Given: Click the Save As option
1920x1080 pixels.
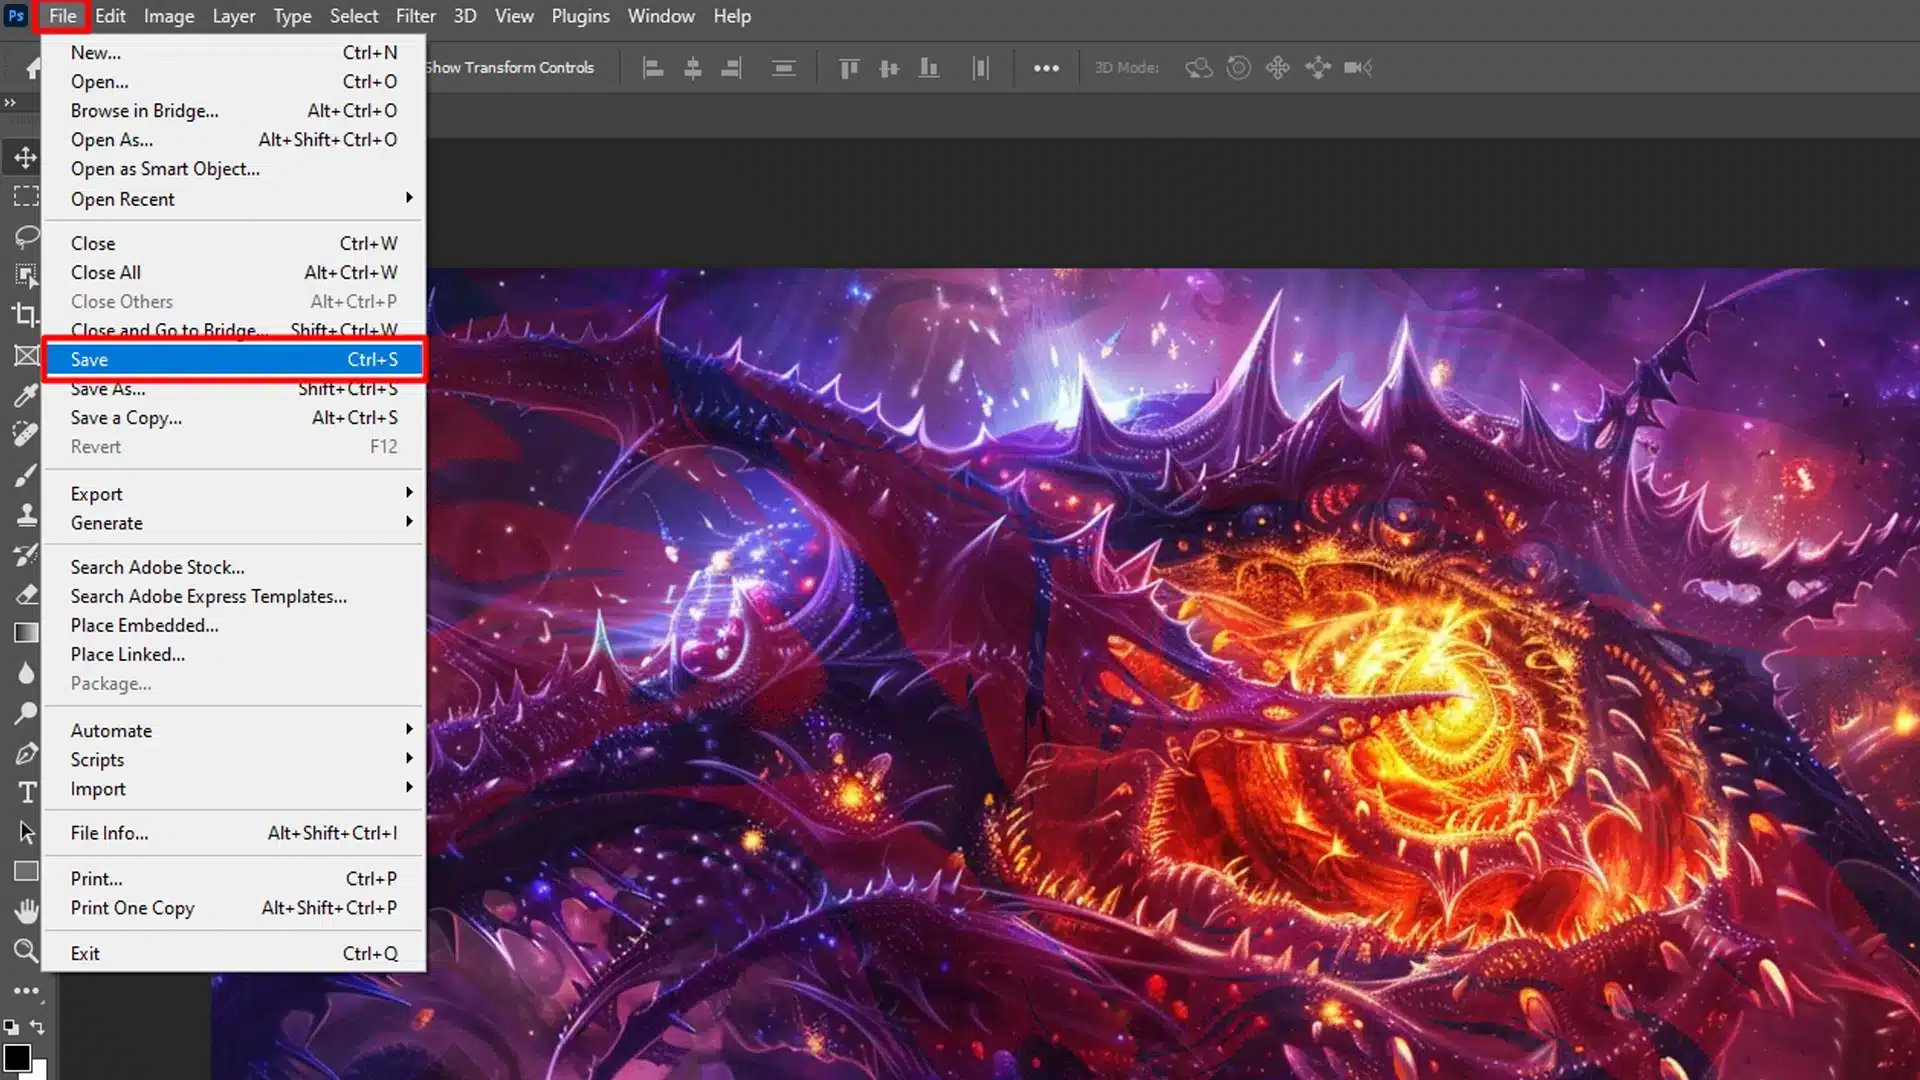Looking at the screenshot, I should point(108,389).
